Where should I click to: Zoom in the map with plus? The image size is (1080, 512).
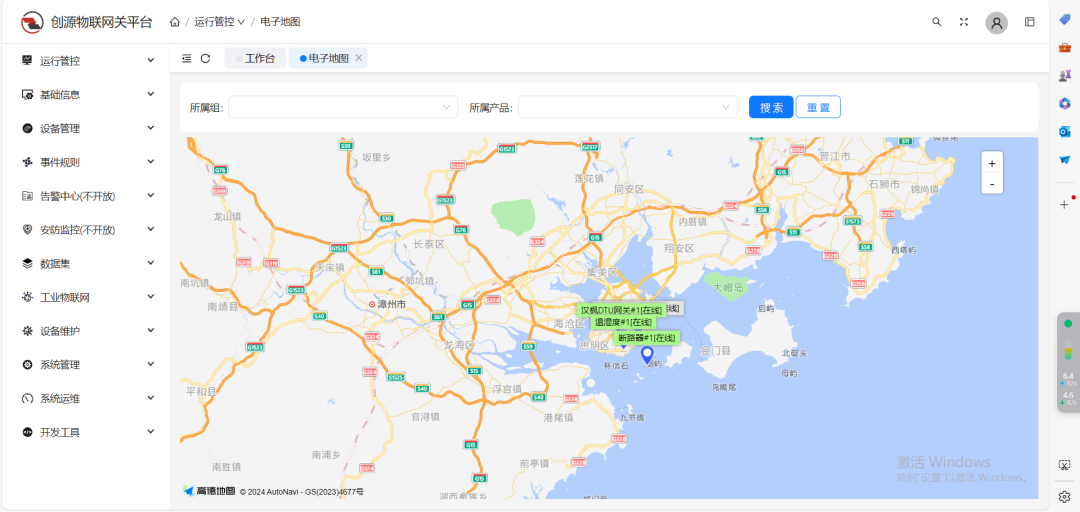click(x=992, y=163)
